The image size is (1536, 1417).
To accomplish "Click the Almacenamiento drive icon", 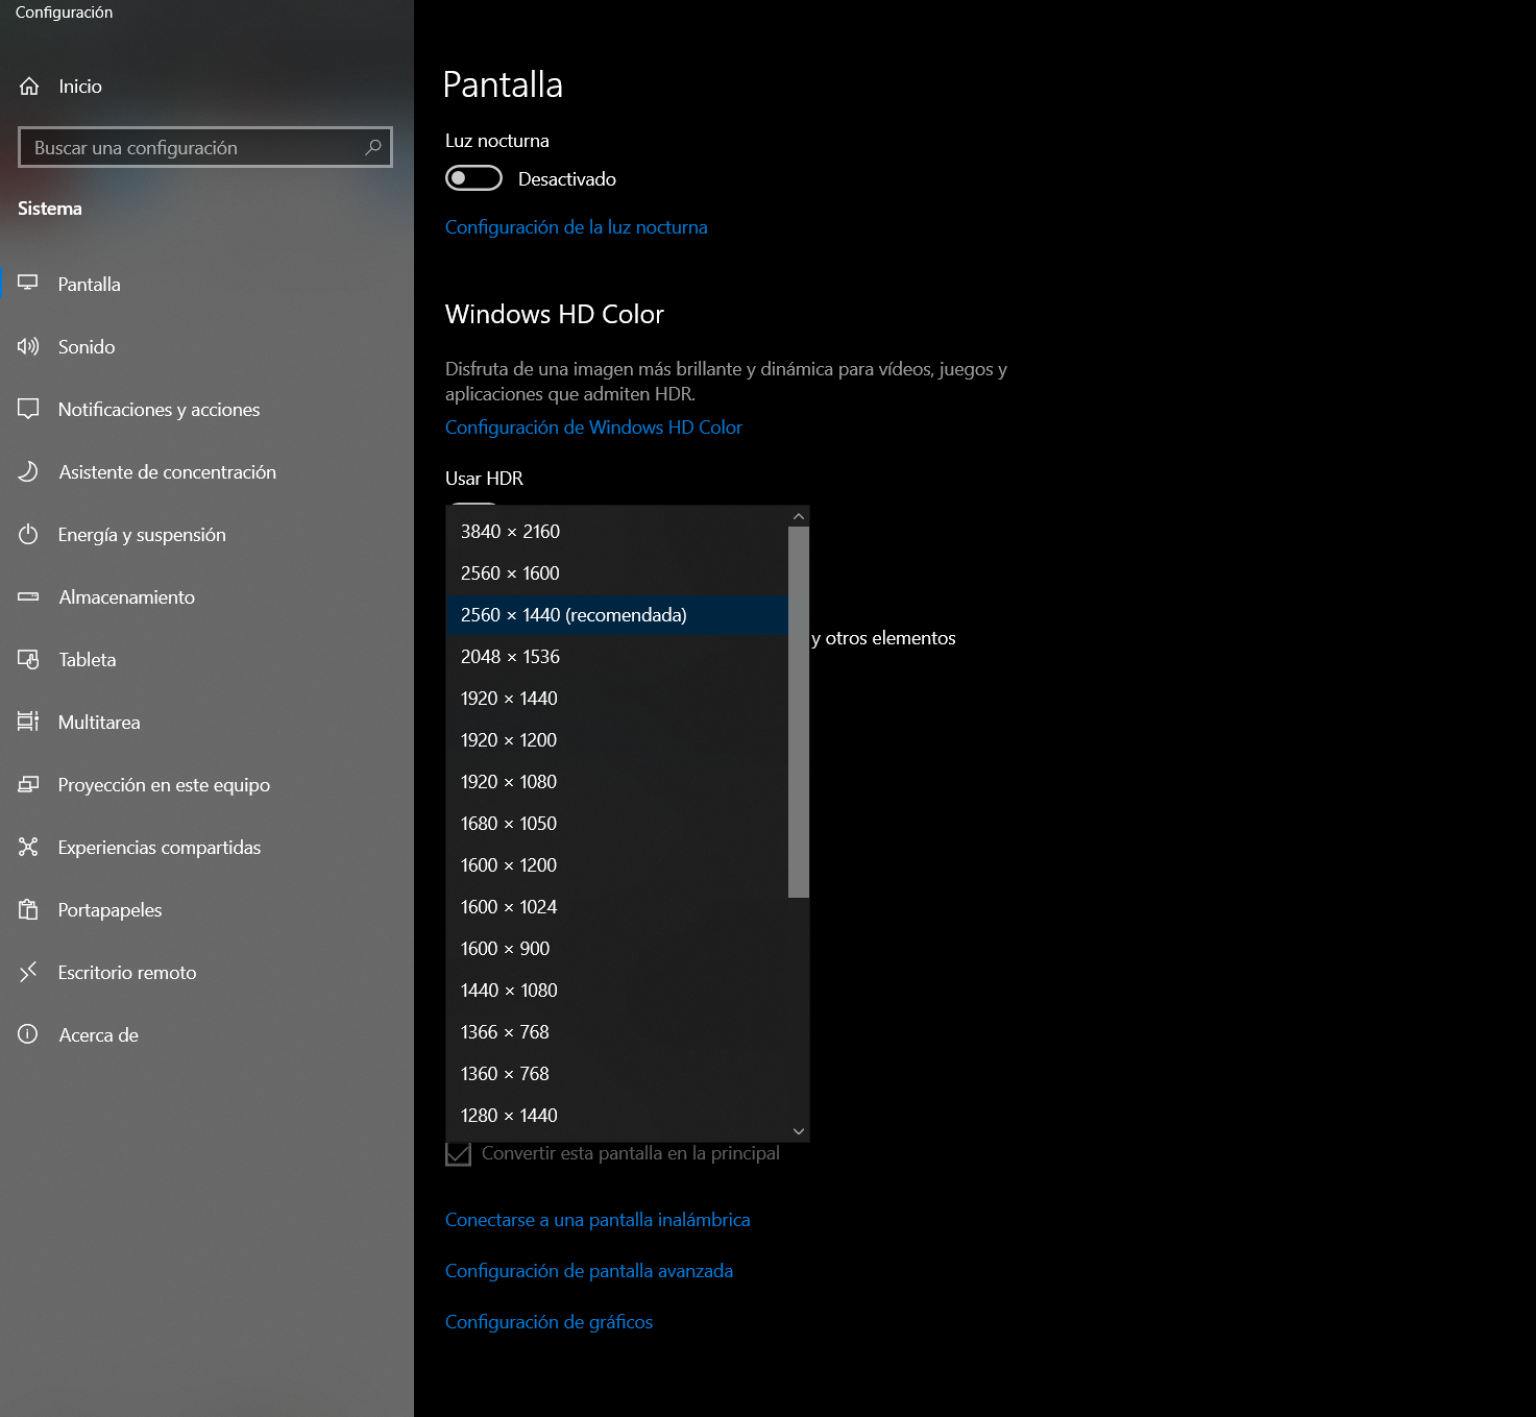I will (28, 597).
